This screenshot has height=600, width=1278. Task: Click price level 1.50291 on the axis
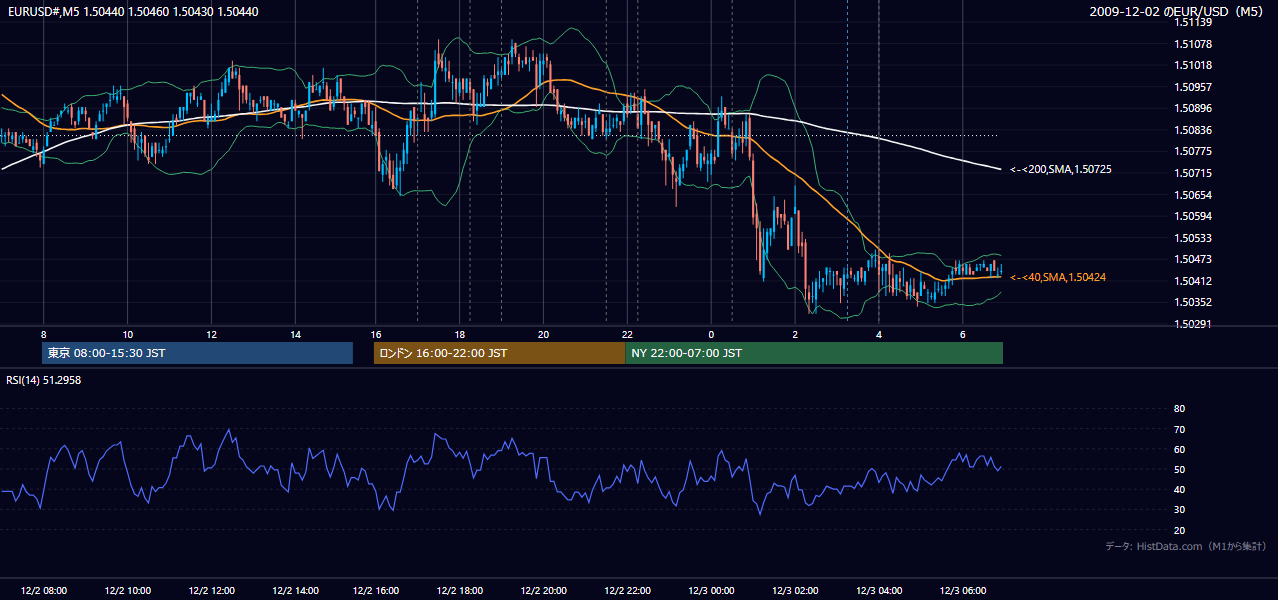pos(1194,324)
